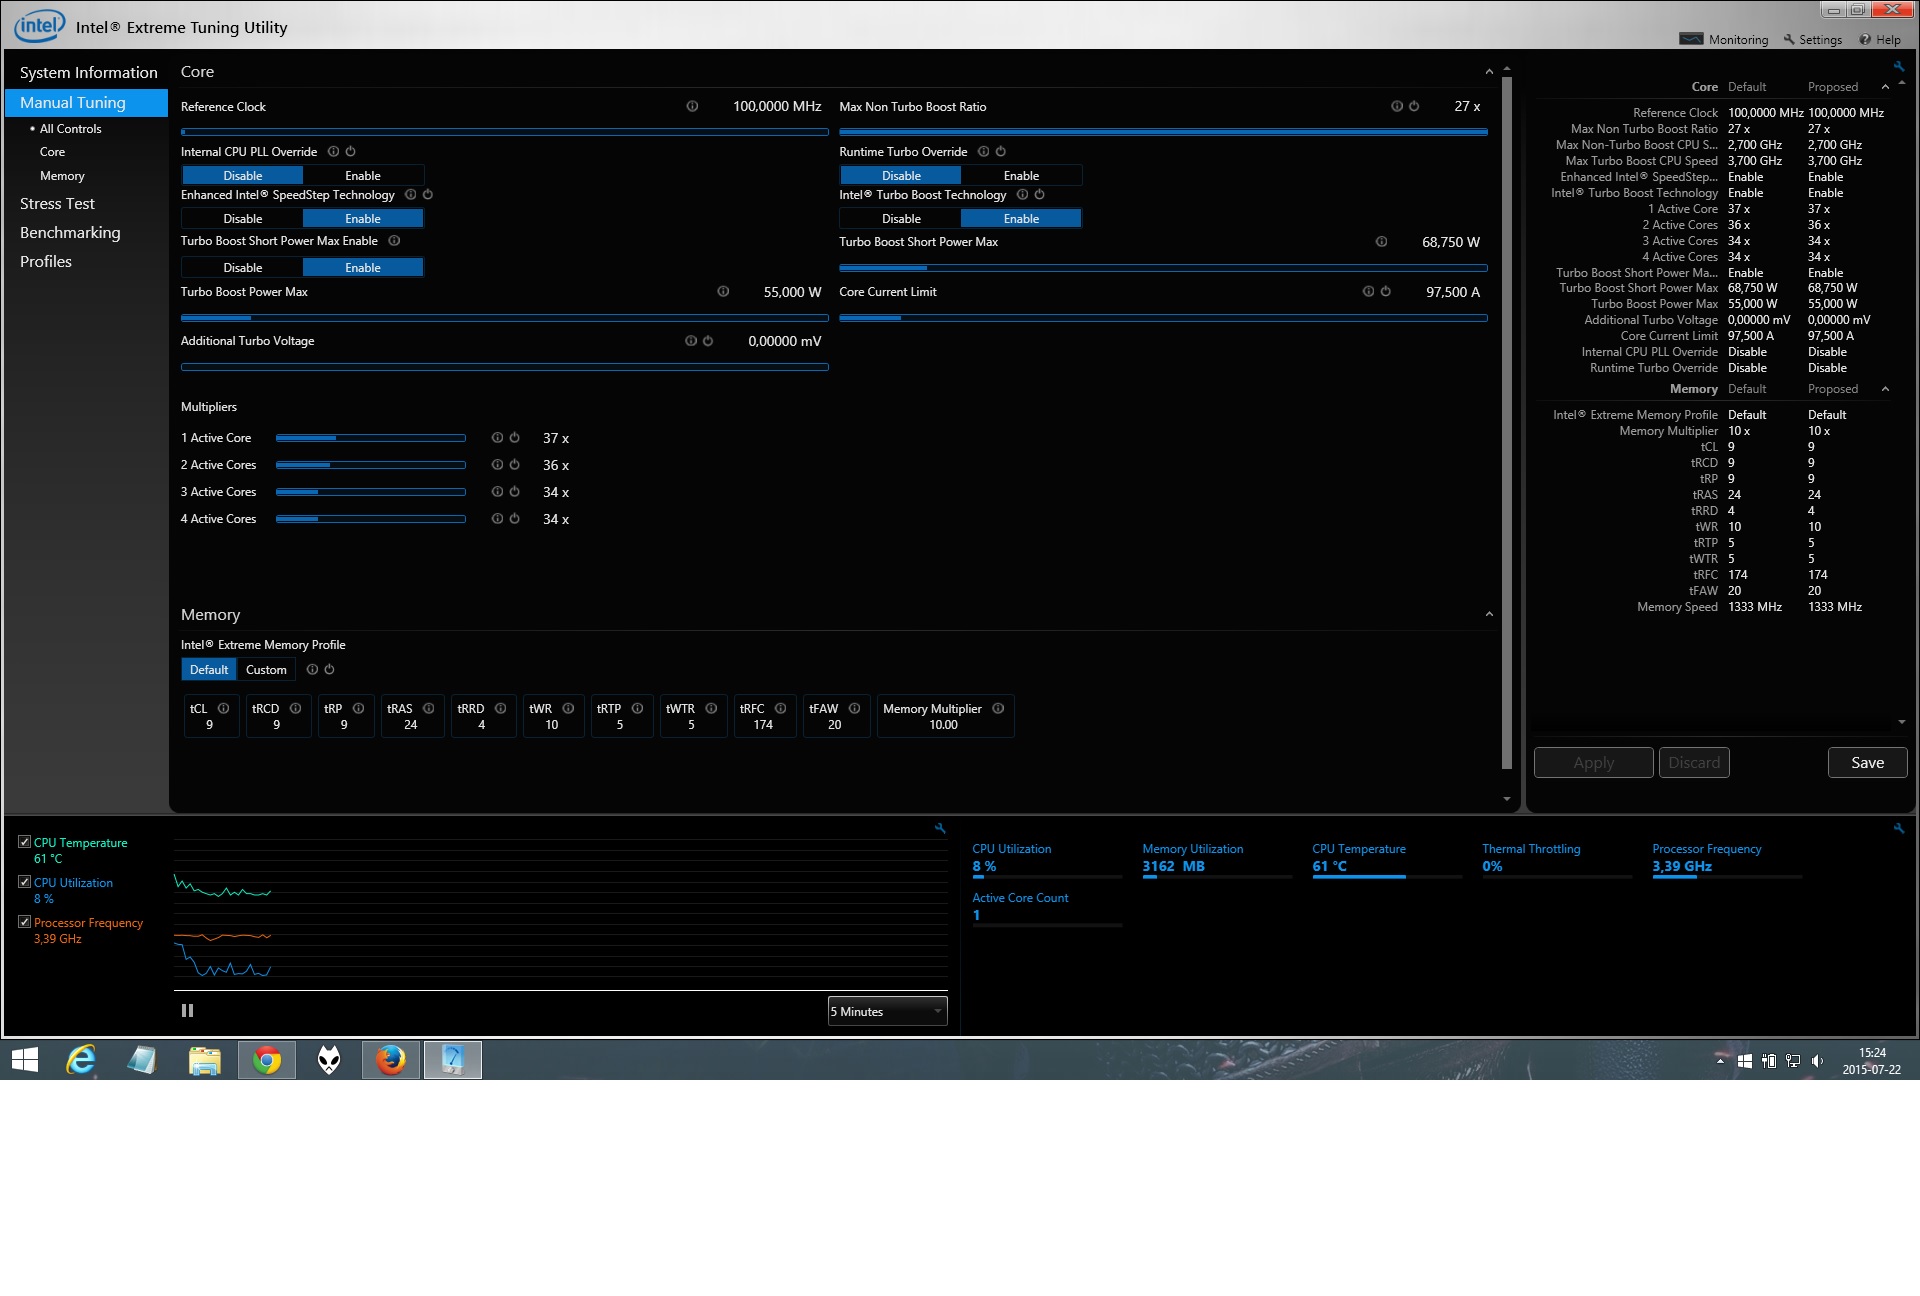This screenshot has height=1296, width=1920.
Task: Toggle CPU Temperature checkbox
Action: click(25, 842)
